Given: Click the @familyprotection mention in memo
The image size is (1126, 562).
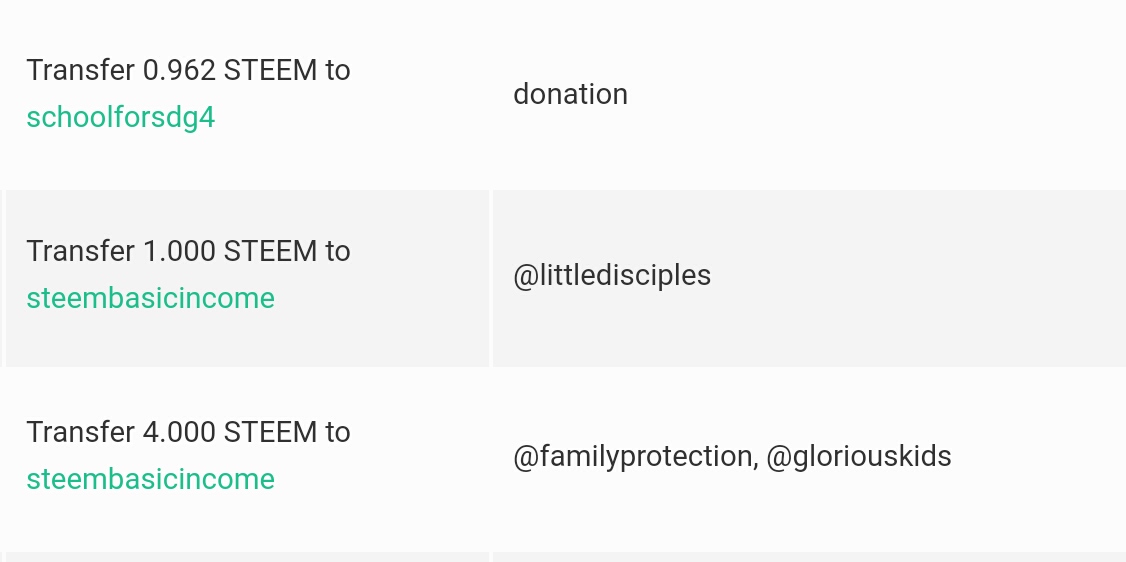Looking at the screenshot, I should pos(632,456).
